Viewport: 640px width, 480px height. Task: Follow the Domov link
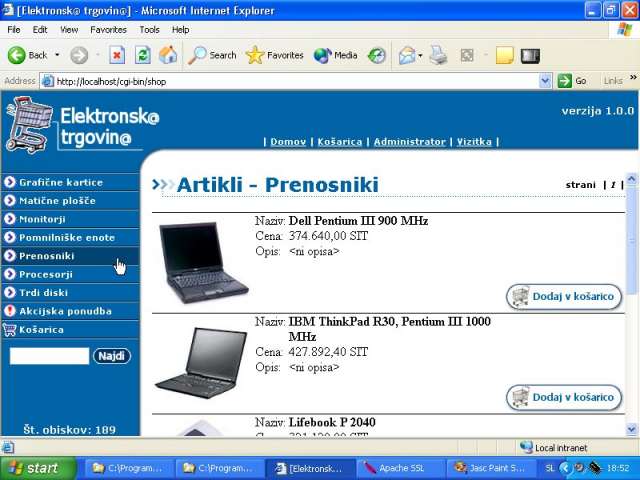[288, 142]
